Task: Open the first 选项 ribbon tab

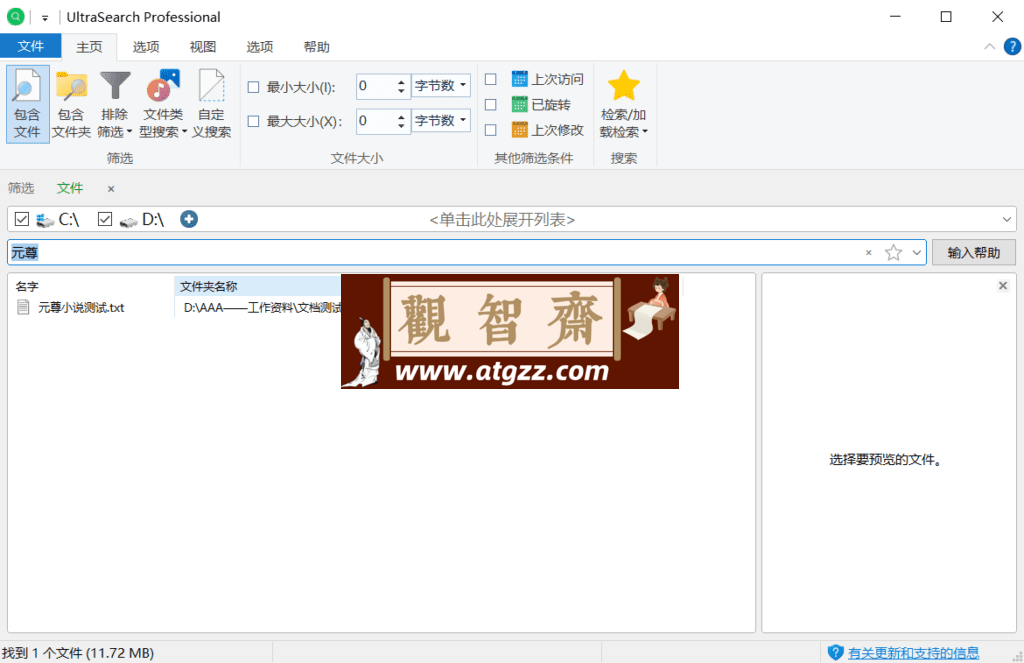Action: (146, 47)
